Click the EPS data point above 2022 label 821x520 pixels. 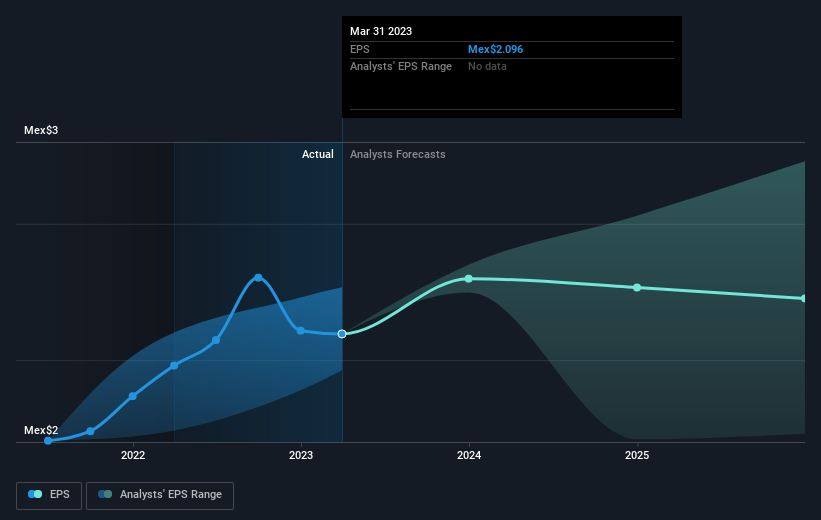click(132, 396)
